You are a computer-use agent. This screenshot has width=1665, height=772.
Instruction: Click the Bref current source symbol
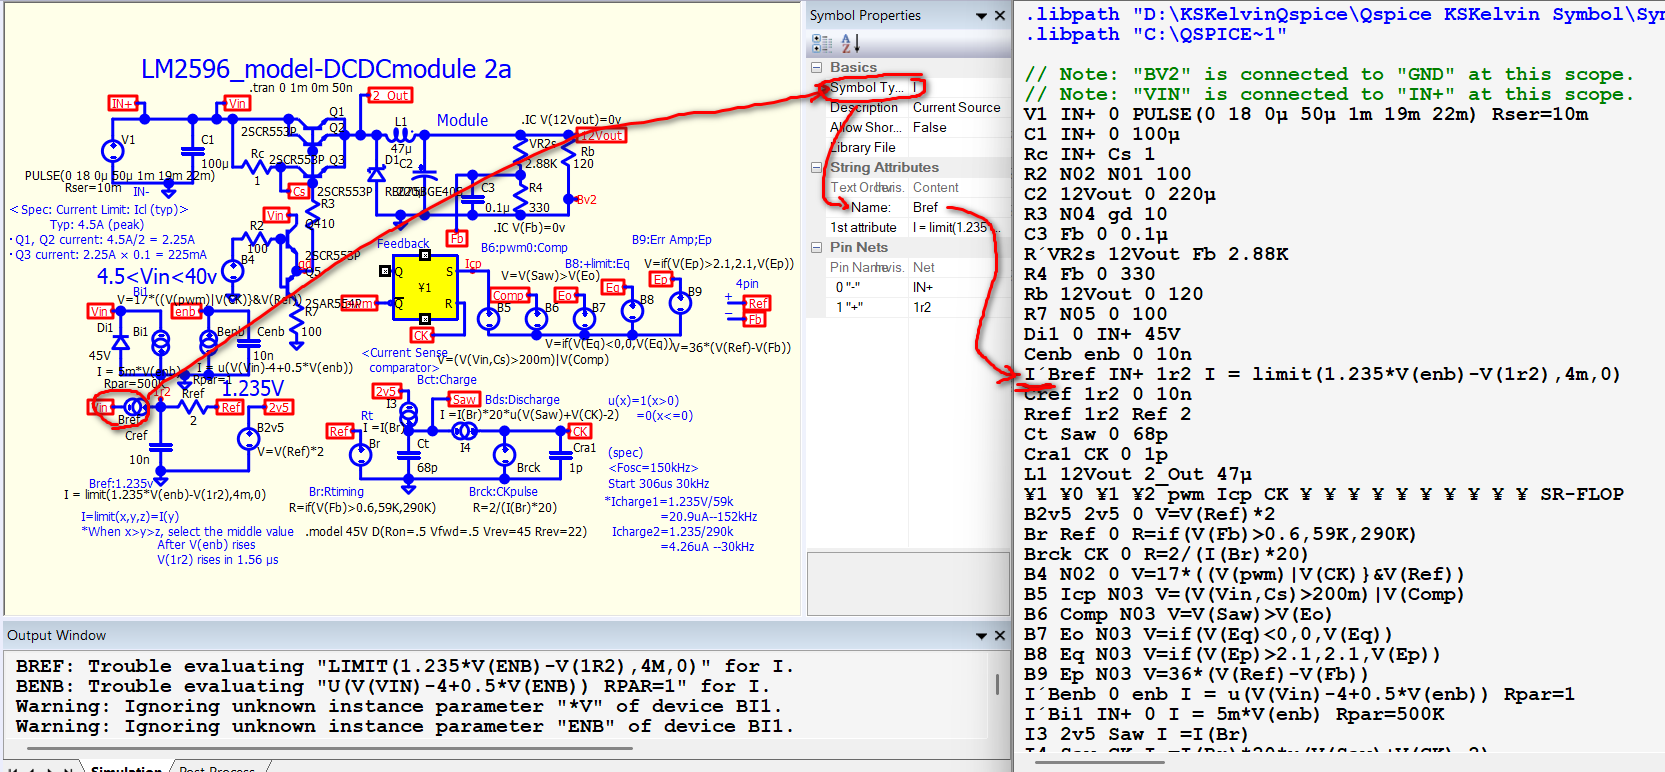(135, 407)
